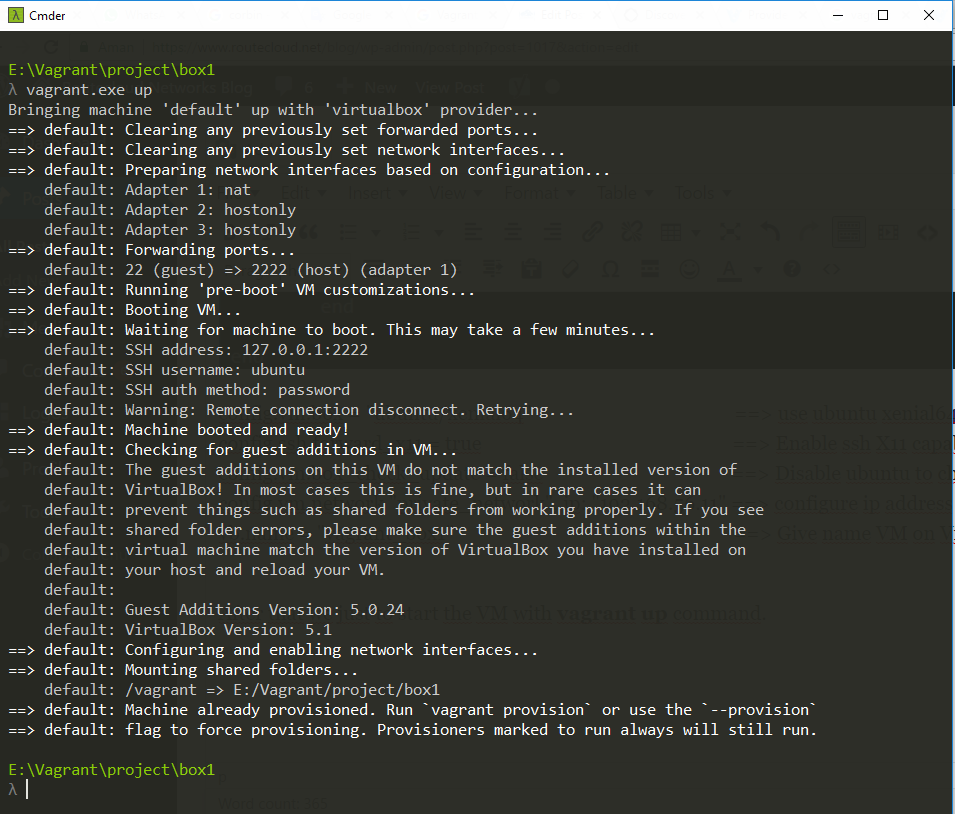Click '/vagrant => E:/Vagrant/project/box1' mount line
This screenshot has width=955, height=814.
[x=242, y=690]
